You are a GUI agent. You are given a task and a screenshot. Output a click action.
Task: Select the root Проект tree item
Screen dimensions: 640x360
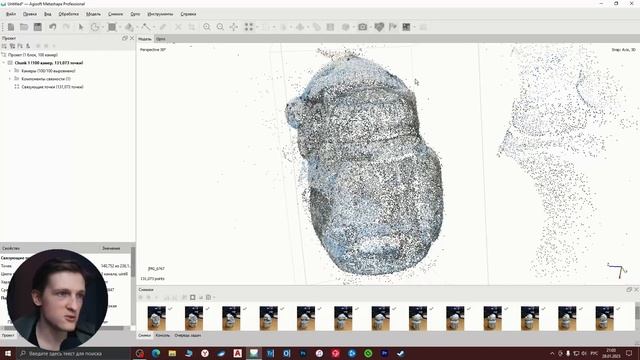point(33,55)
